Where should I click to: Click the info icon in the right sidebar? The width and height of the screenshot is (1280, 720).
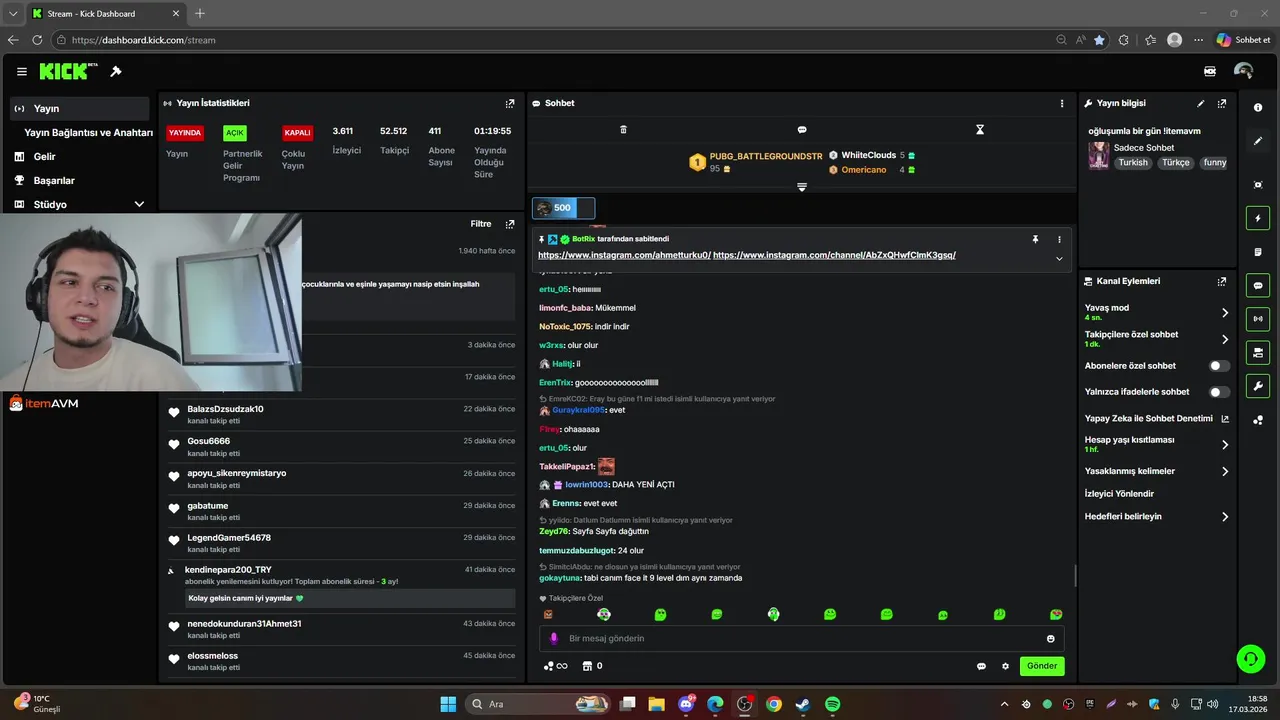pos(1258,108)
